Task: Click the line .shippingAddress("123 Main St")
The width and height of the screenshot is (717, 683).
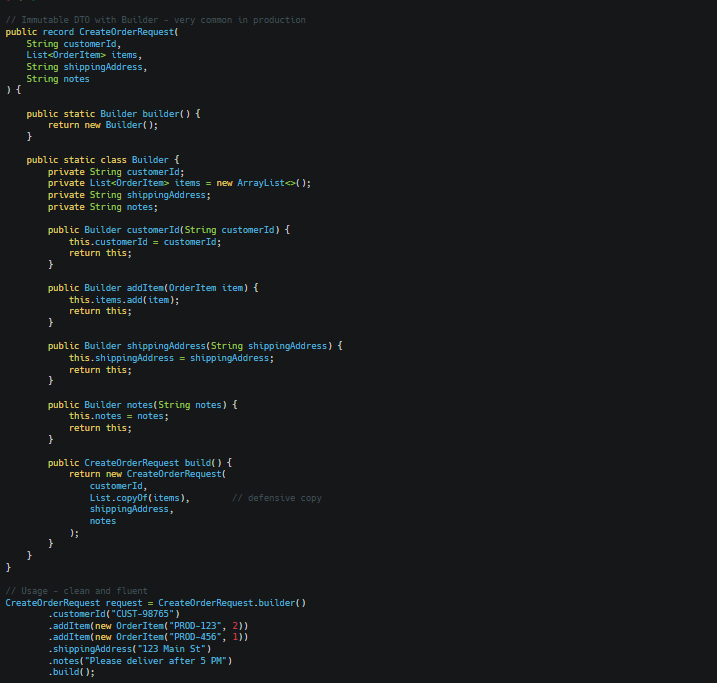Action: 129,649
